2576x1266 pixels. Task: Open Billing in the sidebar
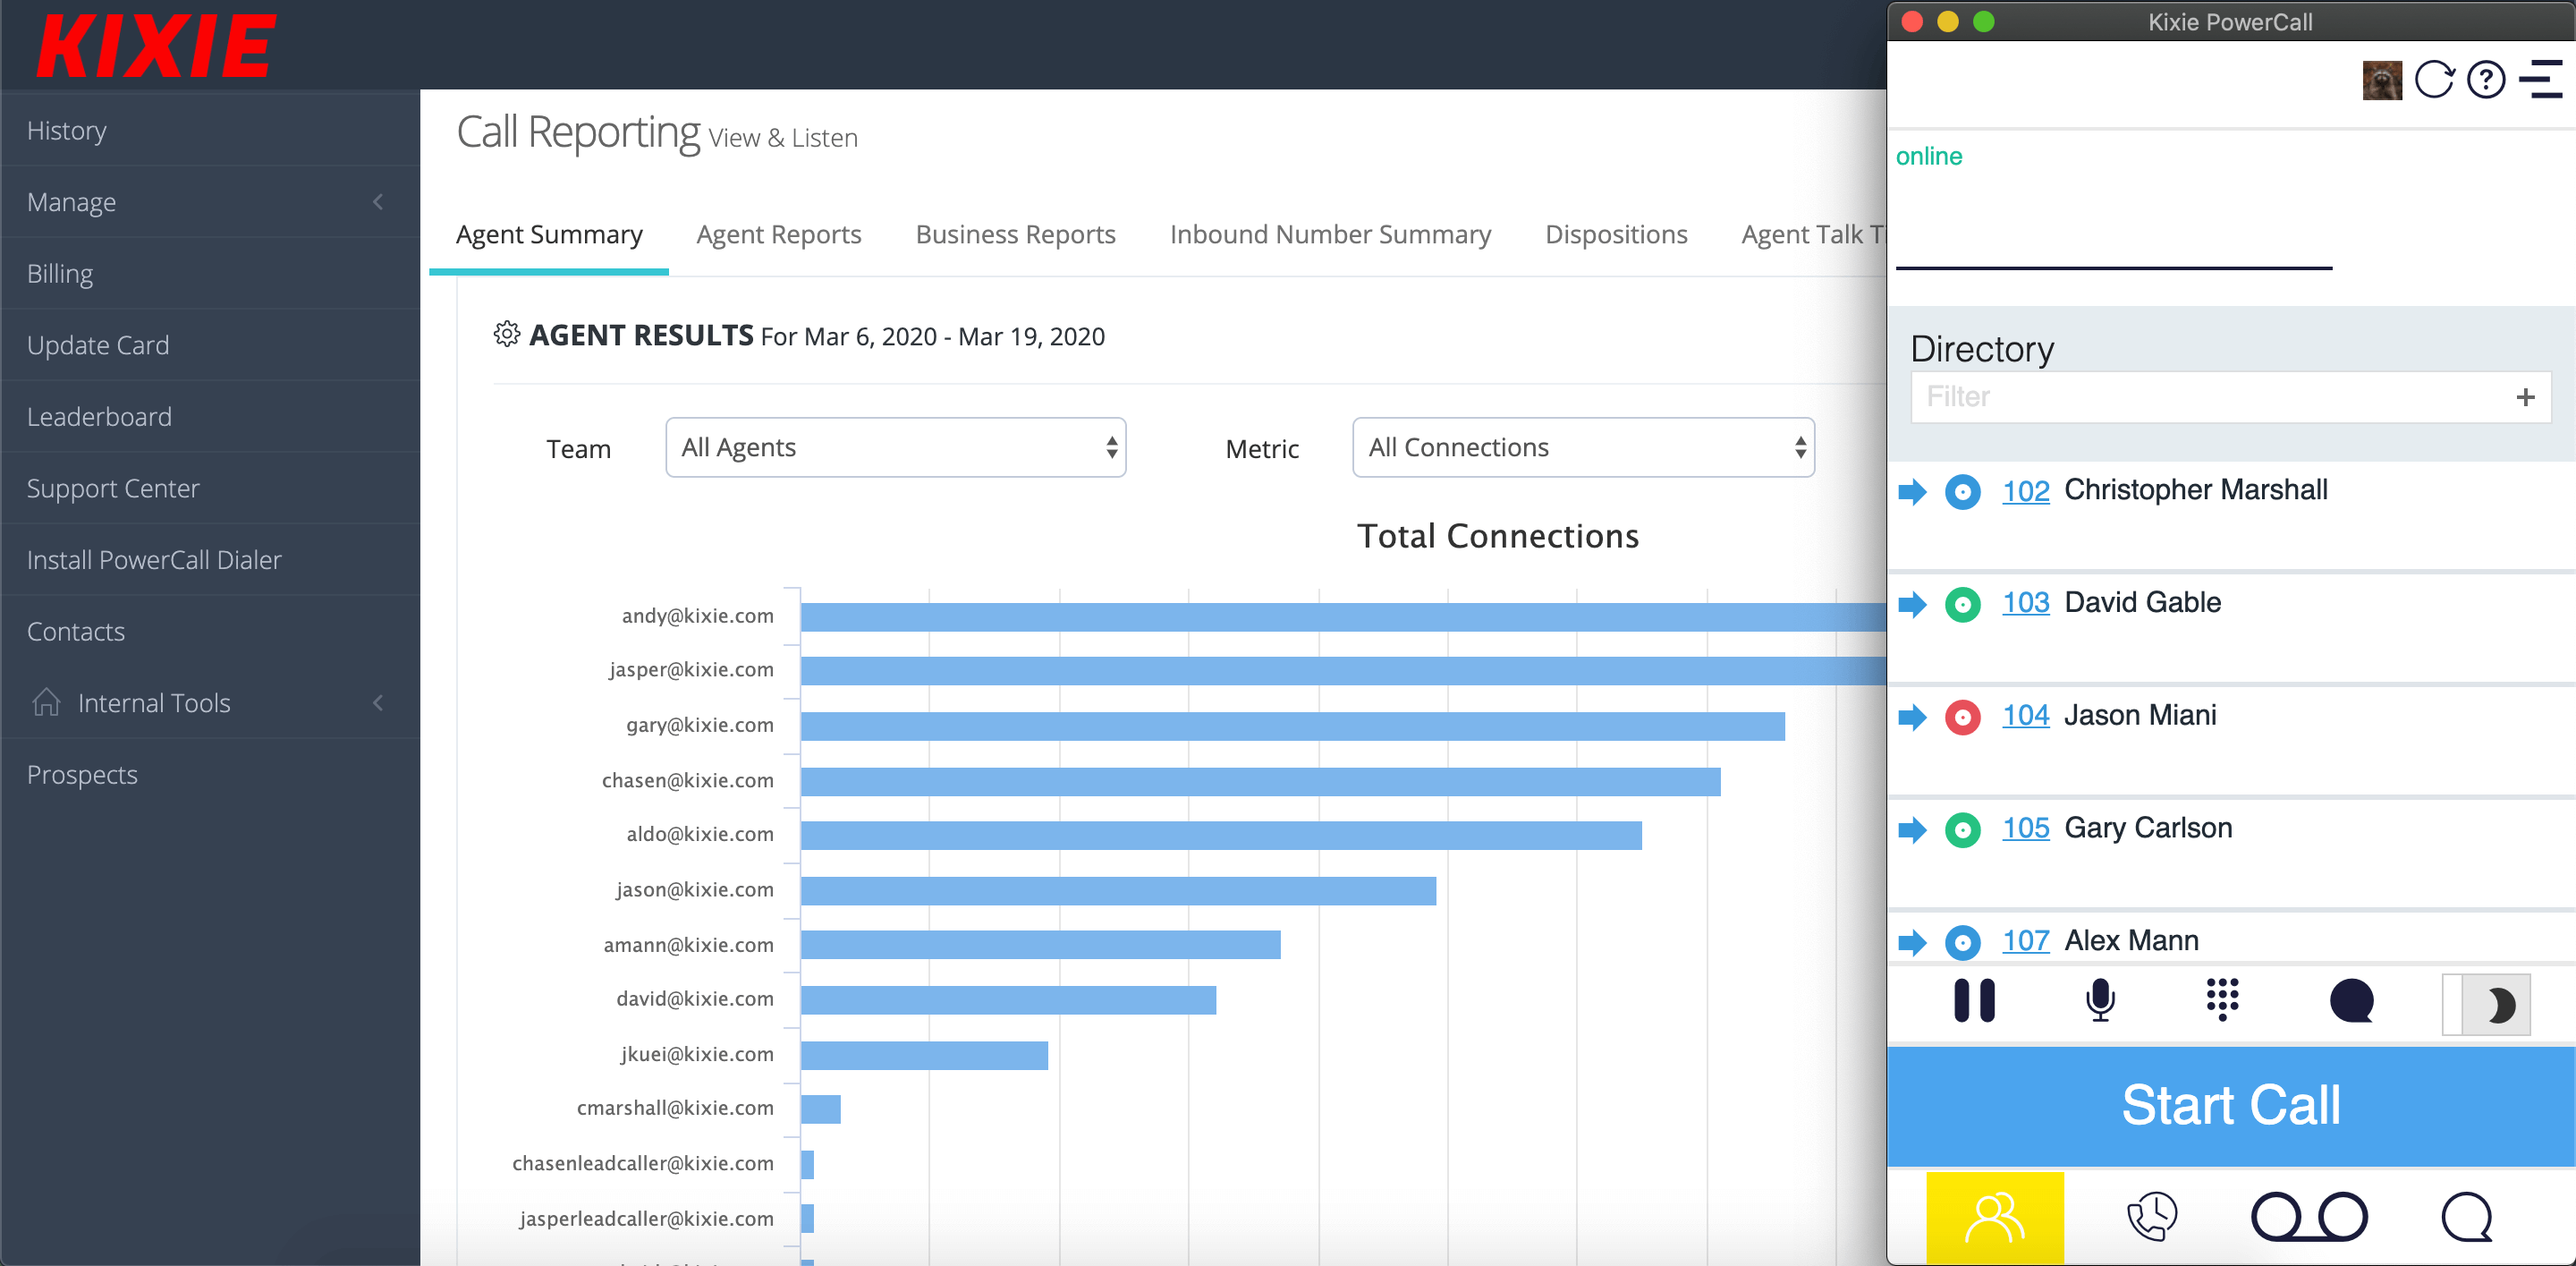pyautogui.click(x=210, y=273)
